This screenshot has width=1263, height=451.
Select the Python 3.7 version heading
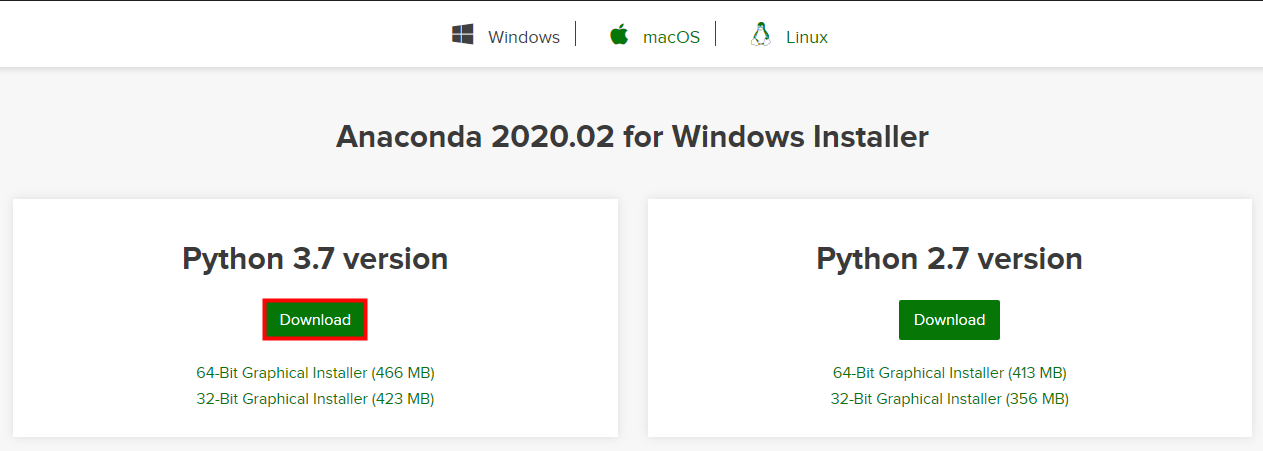(x=315, y=259)
